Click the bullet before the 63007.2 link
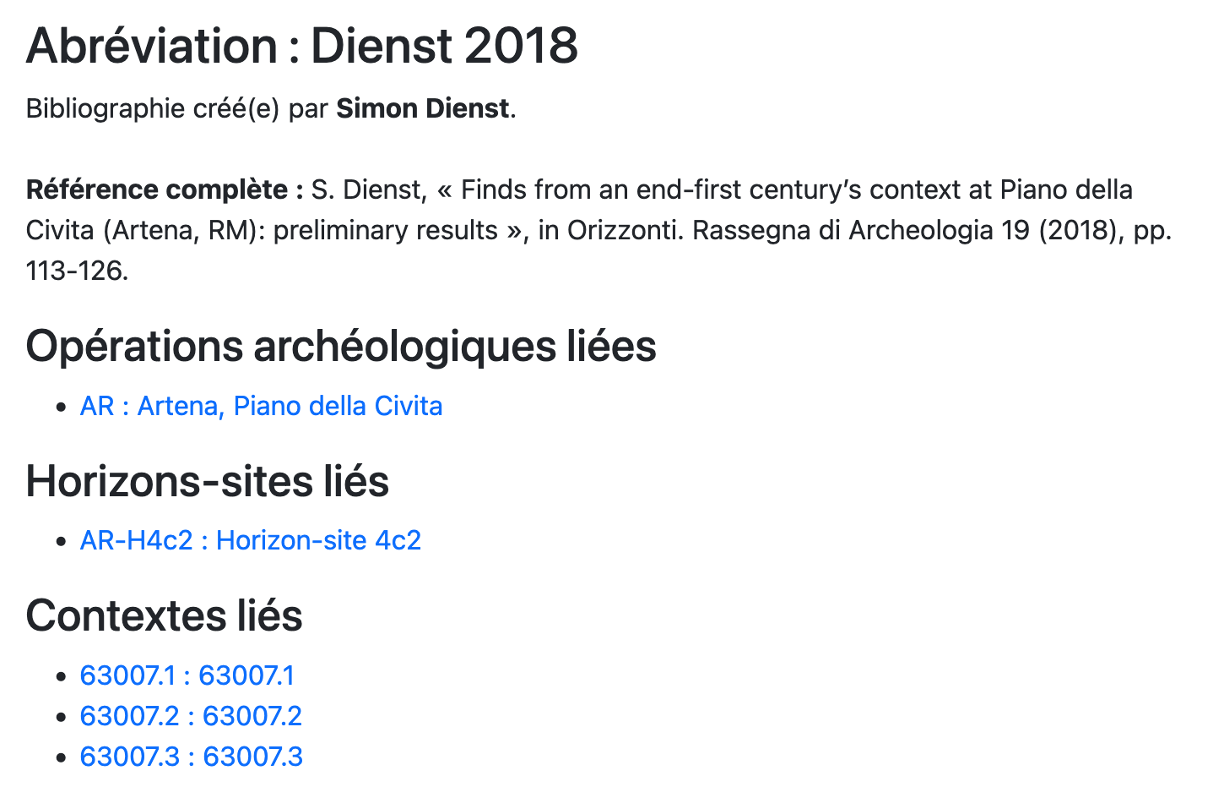 63,717
